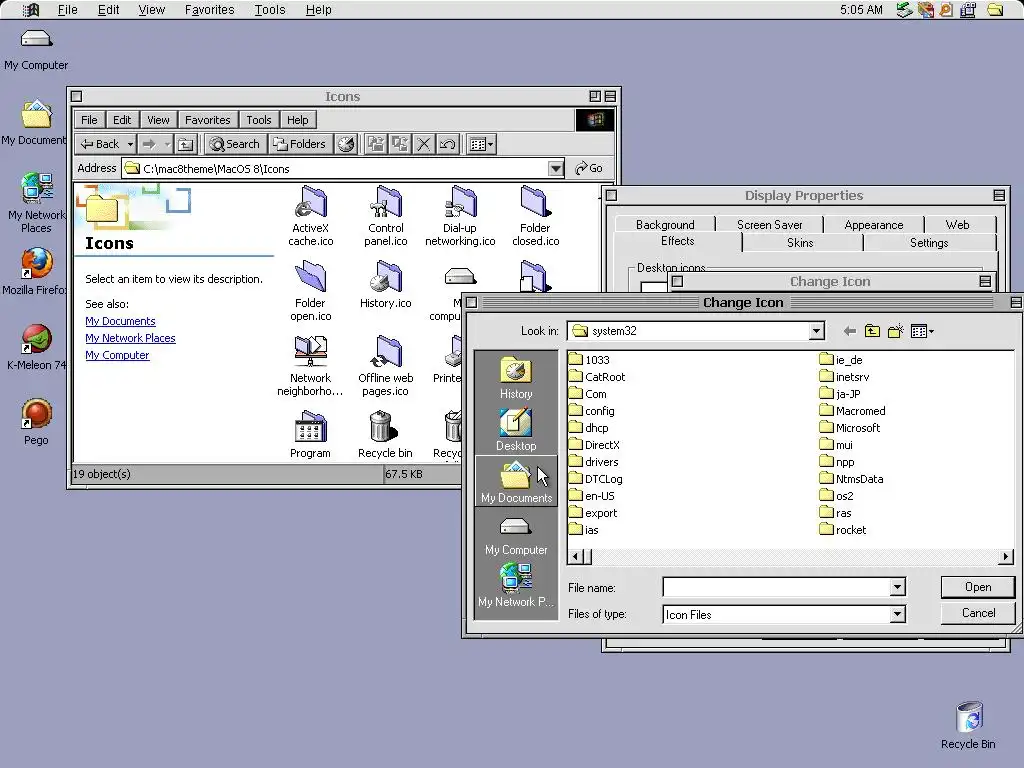Switch to Skins tab in Display Properties
This screenshot has width=1024, height=768.
800,243
